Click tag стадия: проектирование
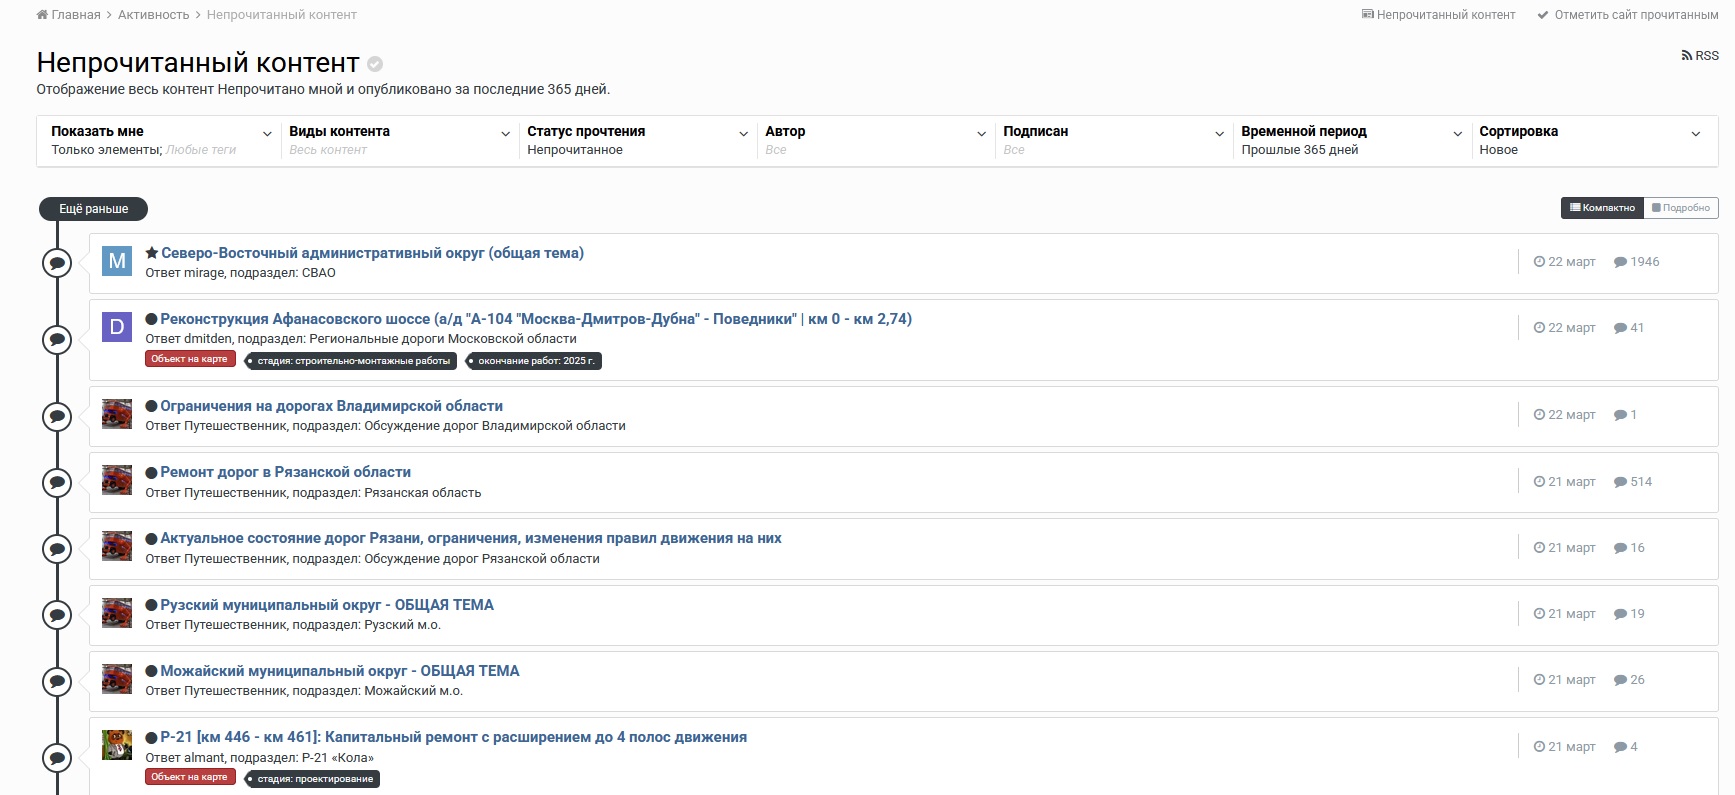The width and height of the screenshot is (1735, 795). pos(312,779)
